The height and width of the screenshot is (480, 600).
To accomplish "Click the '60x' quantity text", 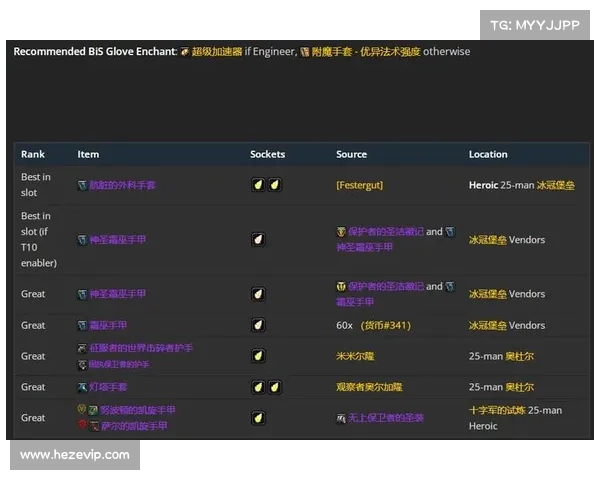I will point(344,326).
